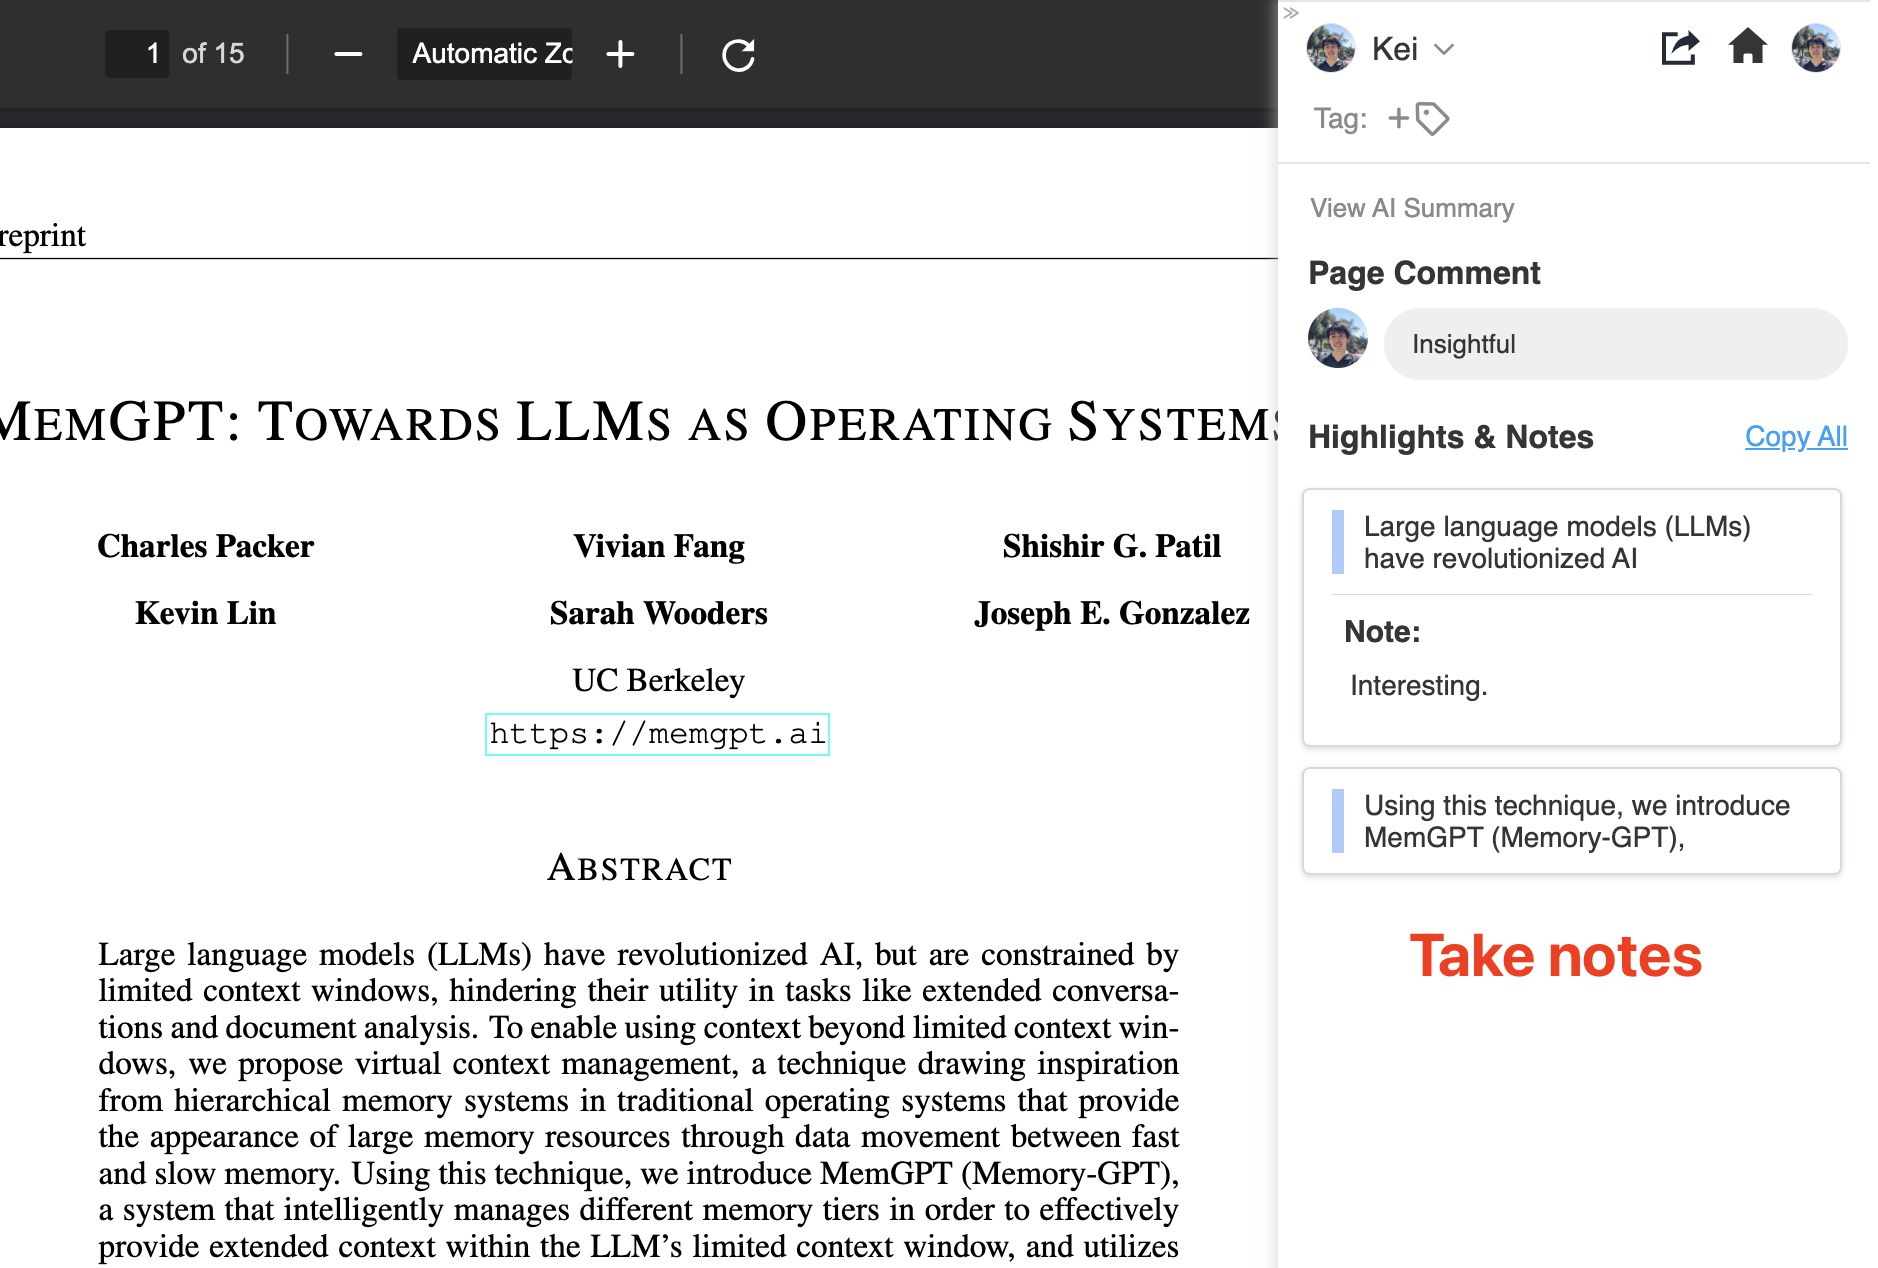Click author name Kevin Lin
This screenshot has width=1878, height=1268.
coord(205,613)
